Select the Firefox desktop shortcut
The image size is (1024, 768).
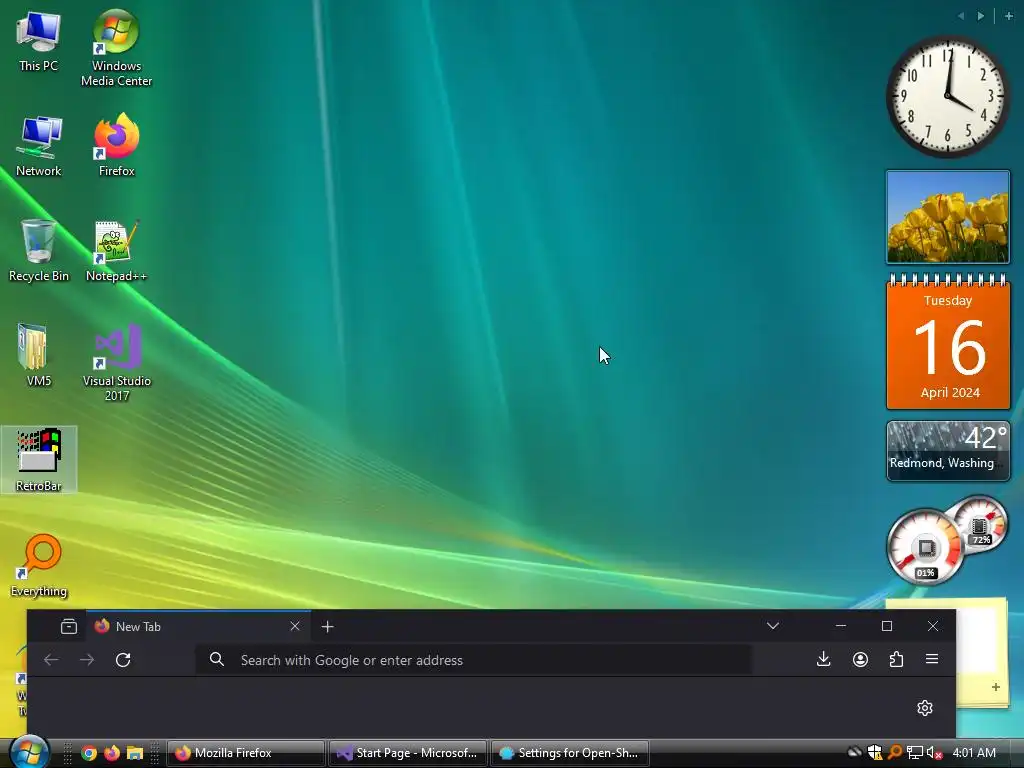point(116,145)
